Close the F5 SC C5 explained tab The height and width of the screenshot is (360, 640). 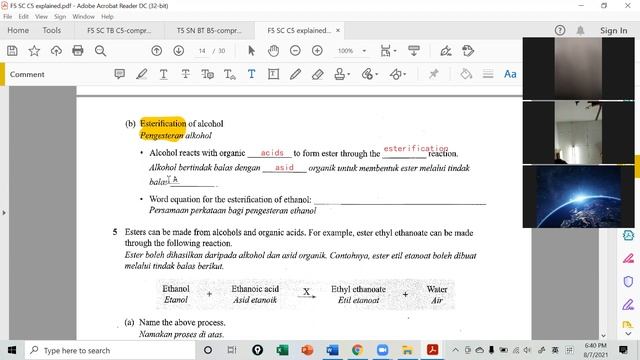point(338,30)
